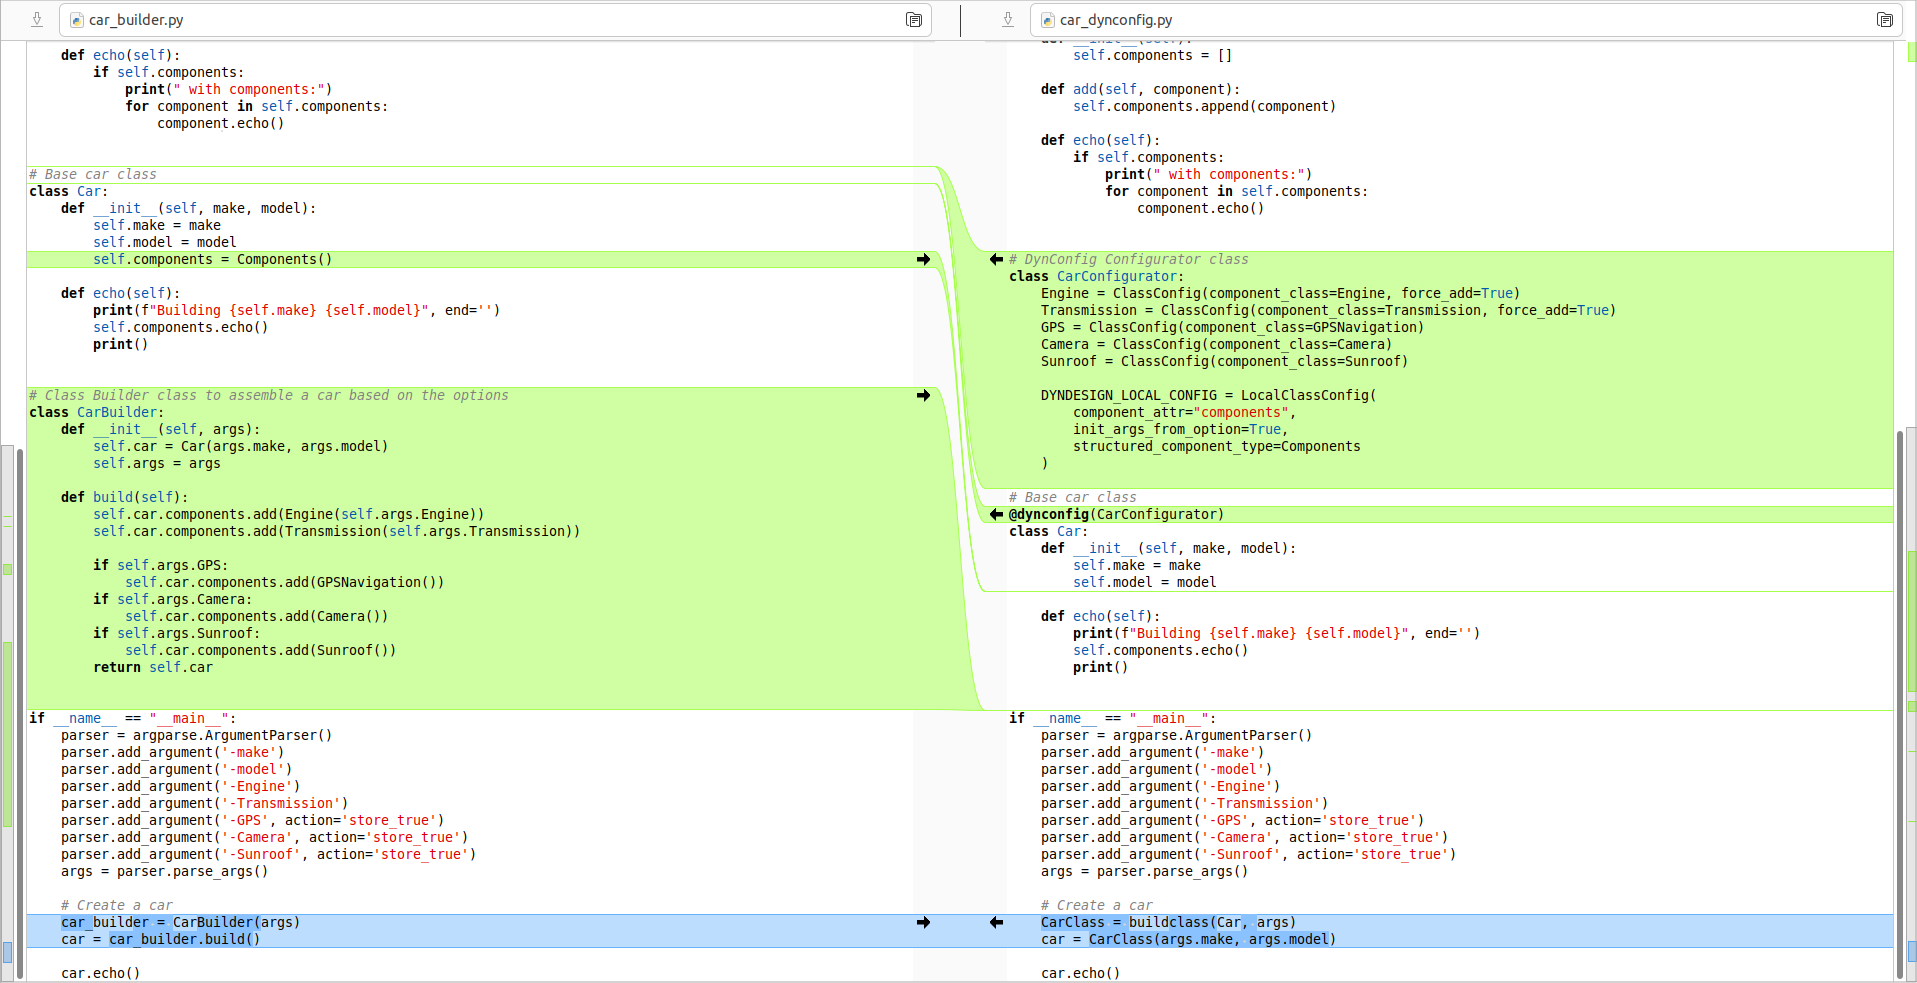This screenshot has height=983, width=1917.
Task: Click 'car = CarClass(args.make, args.model)' line
Action: click(x=1188, y=939)
